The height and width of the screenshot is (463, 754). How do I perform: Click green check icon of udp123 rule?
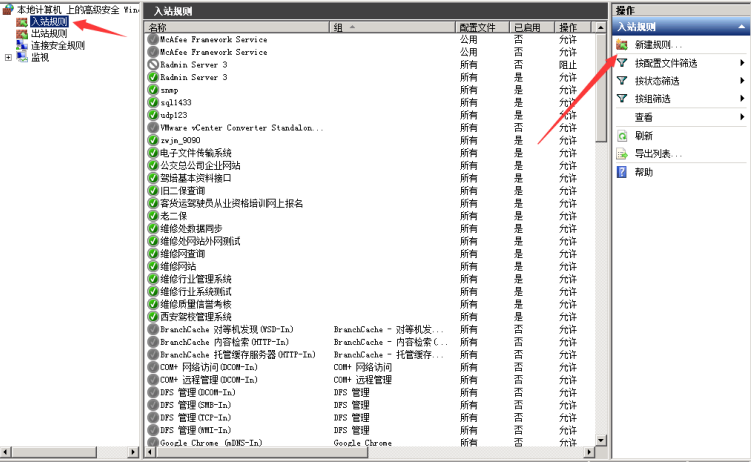(153, 115)
